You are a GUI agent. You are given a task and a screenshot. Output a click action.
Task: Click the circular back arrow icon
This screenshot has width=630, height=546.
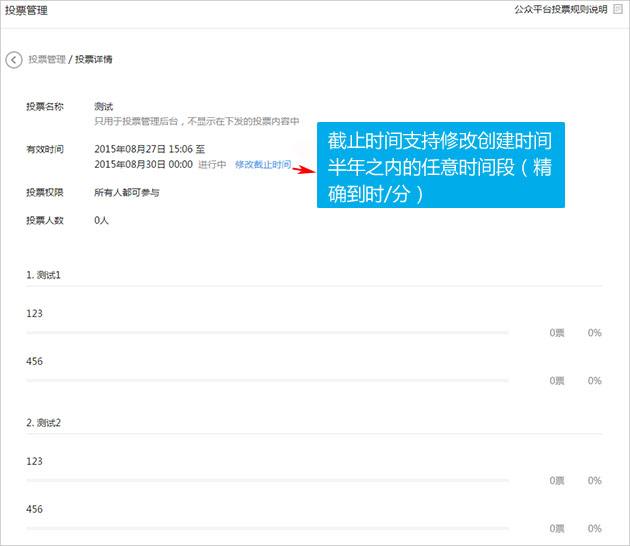point(14,60)
